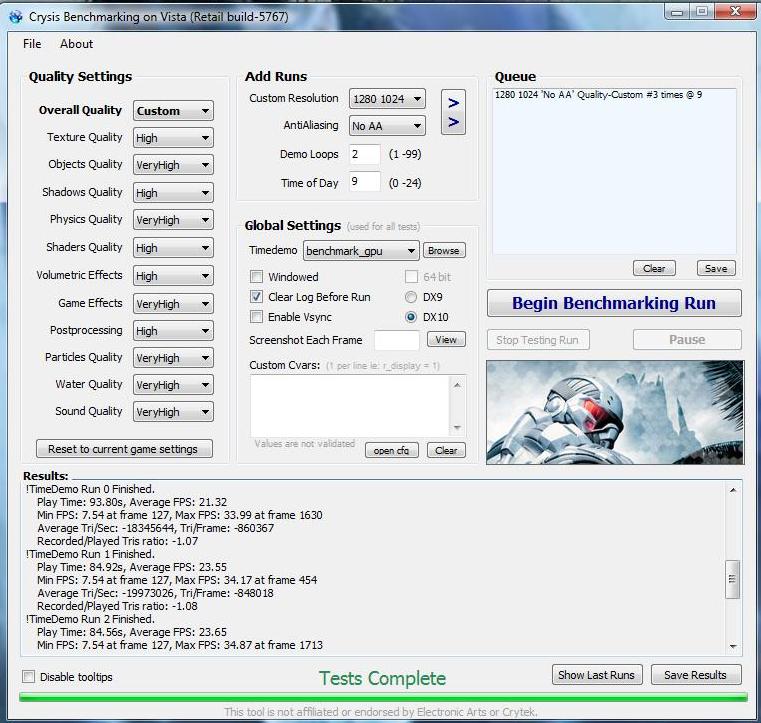761x723 pixels.
Task: Click Show Last Runs
Action: click(597, 675)
